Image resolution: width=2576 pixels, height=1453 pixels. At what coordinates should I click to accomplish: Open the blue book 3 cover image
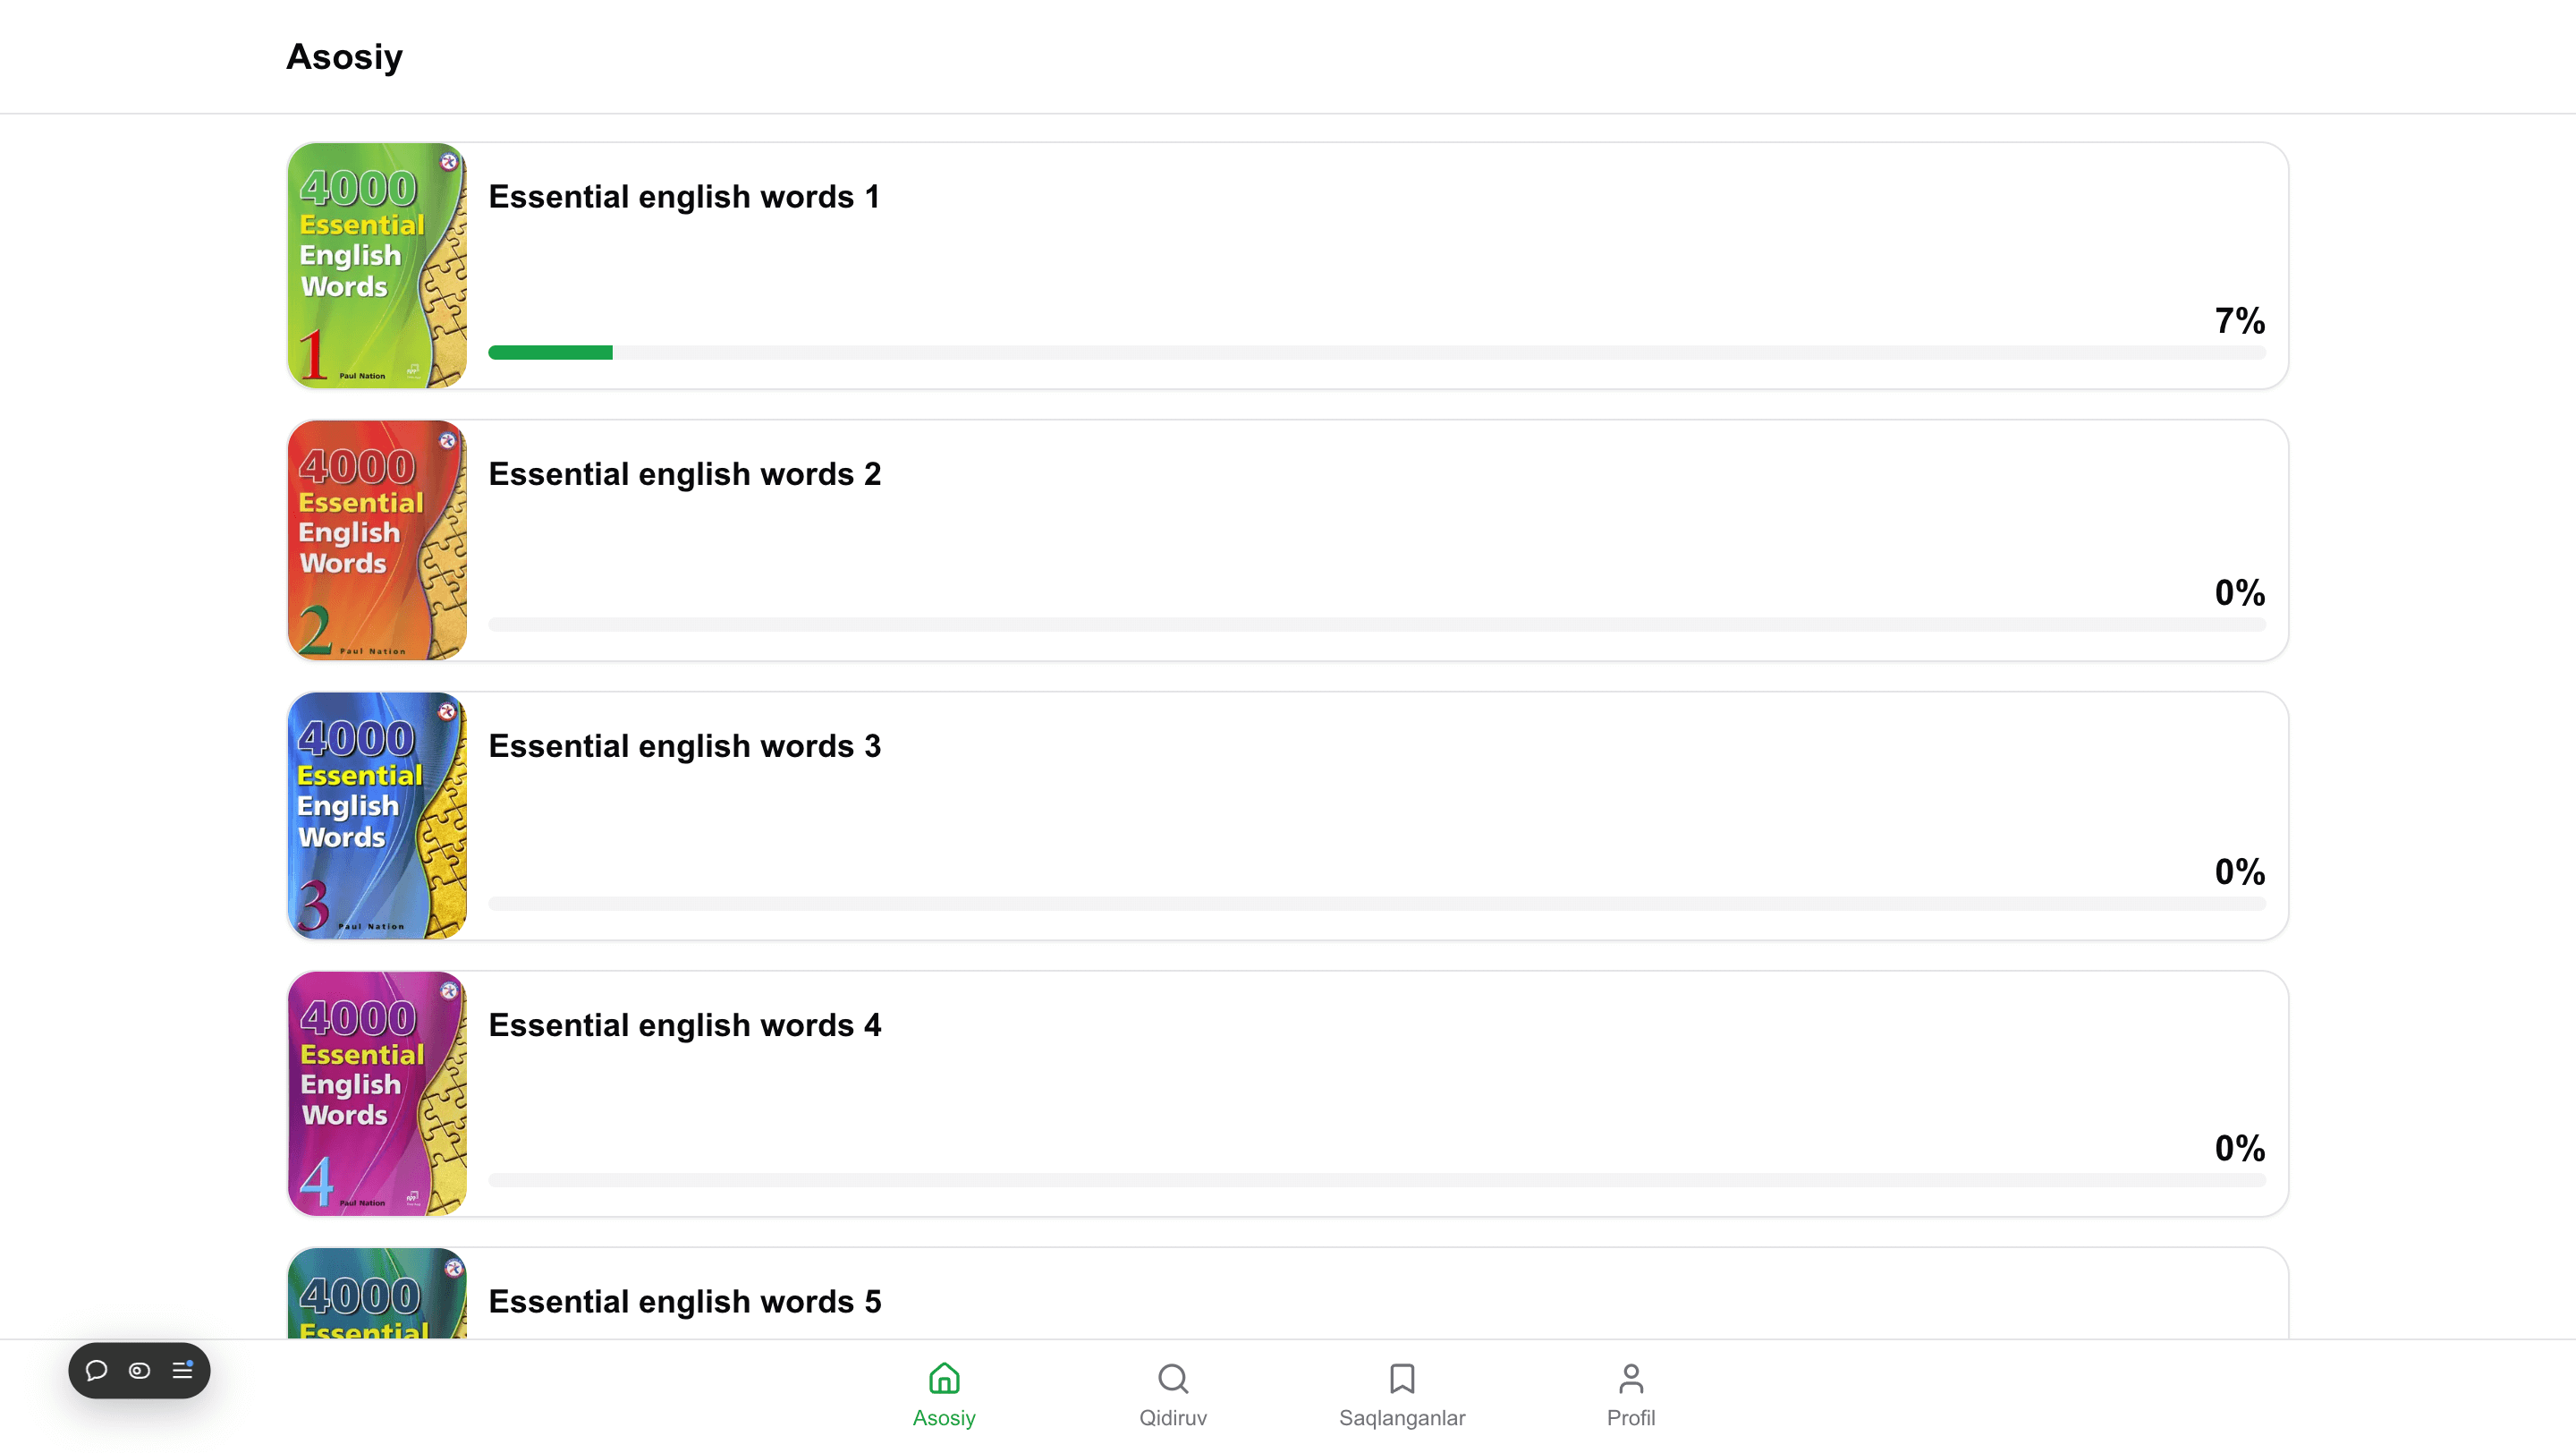tap(377, 815)
